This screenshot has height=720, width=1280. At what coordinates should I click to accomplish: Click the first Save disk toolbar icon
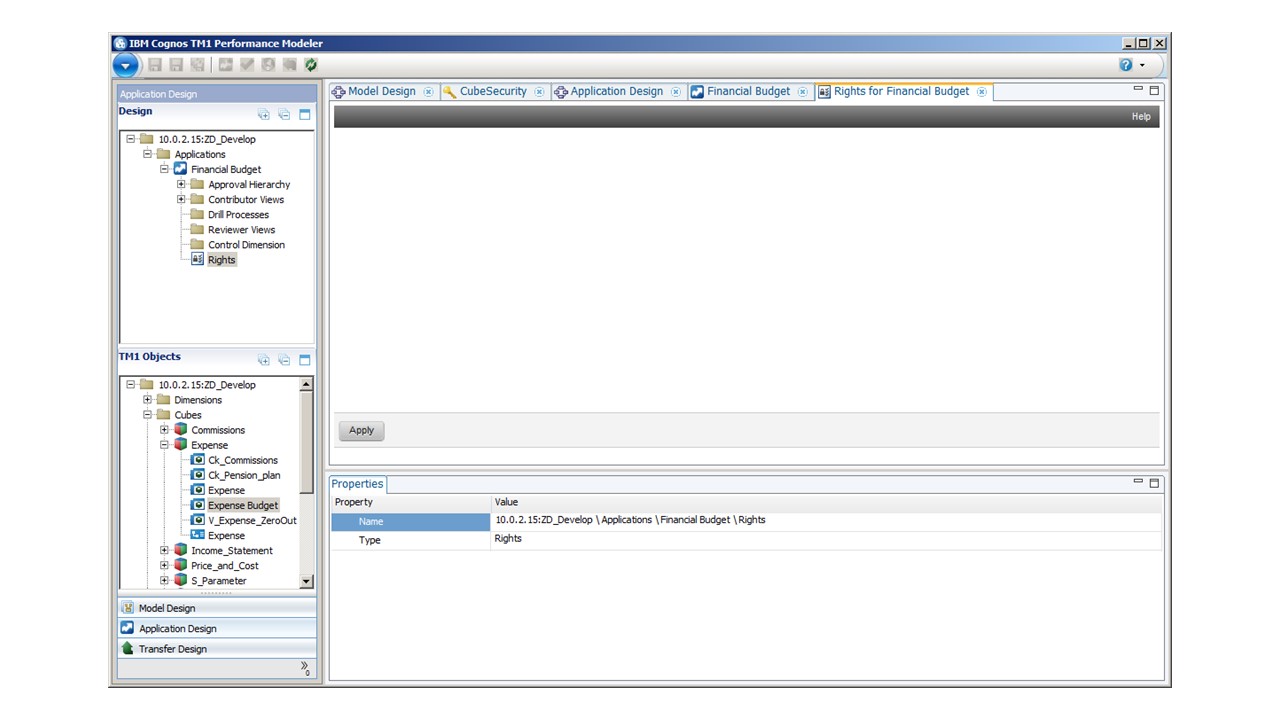155,64
